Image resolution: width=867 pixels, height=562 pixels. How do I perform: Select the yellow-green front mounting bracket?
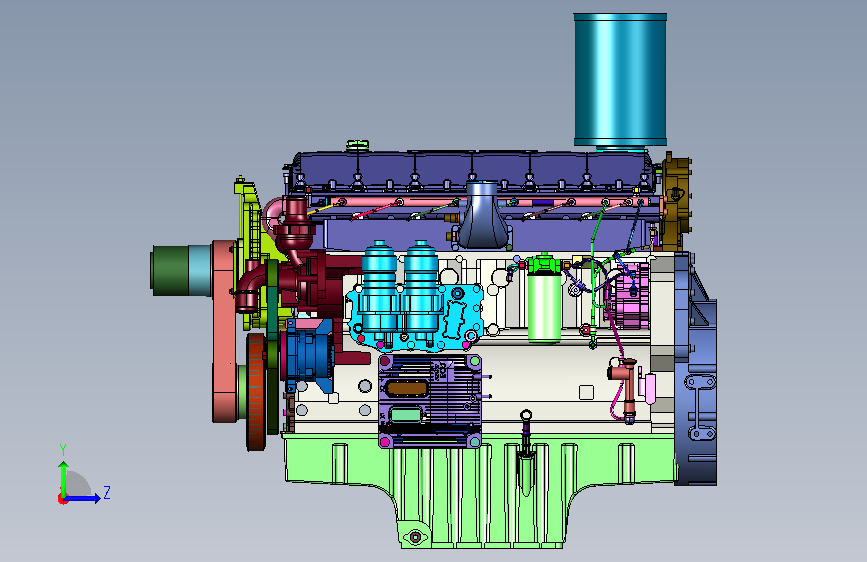pyautogui.click(x=253, y=252)
